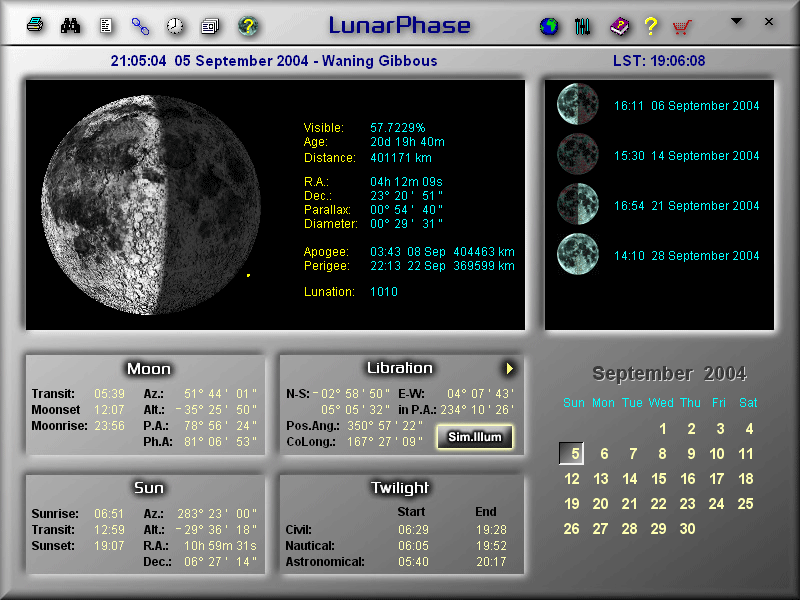Click the chain link icon
Viewport: 800px width, 600px height.
140,26
